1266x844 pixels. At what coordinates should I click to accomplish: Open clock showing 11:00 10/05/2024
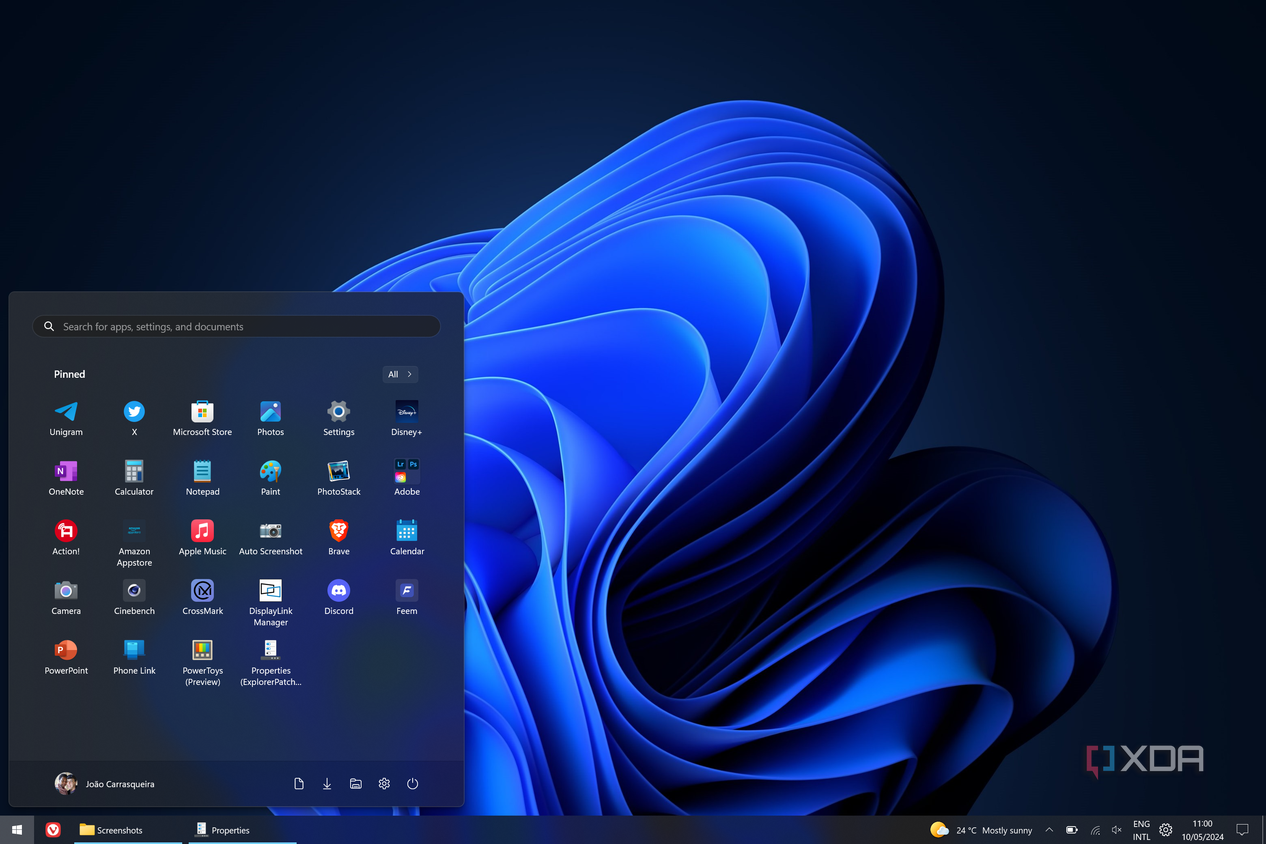click(x=1202, y=830)
